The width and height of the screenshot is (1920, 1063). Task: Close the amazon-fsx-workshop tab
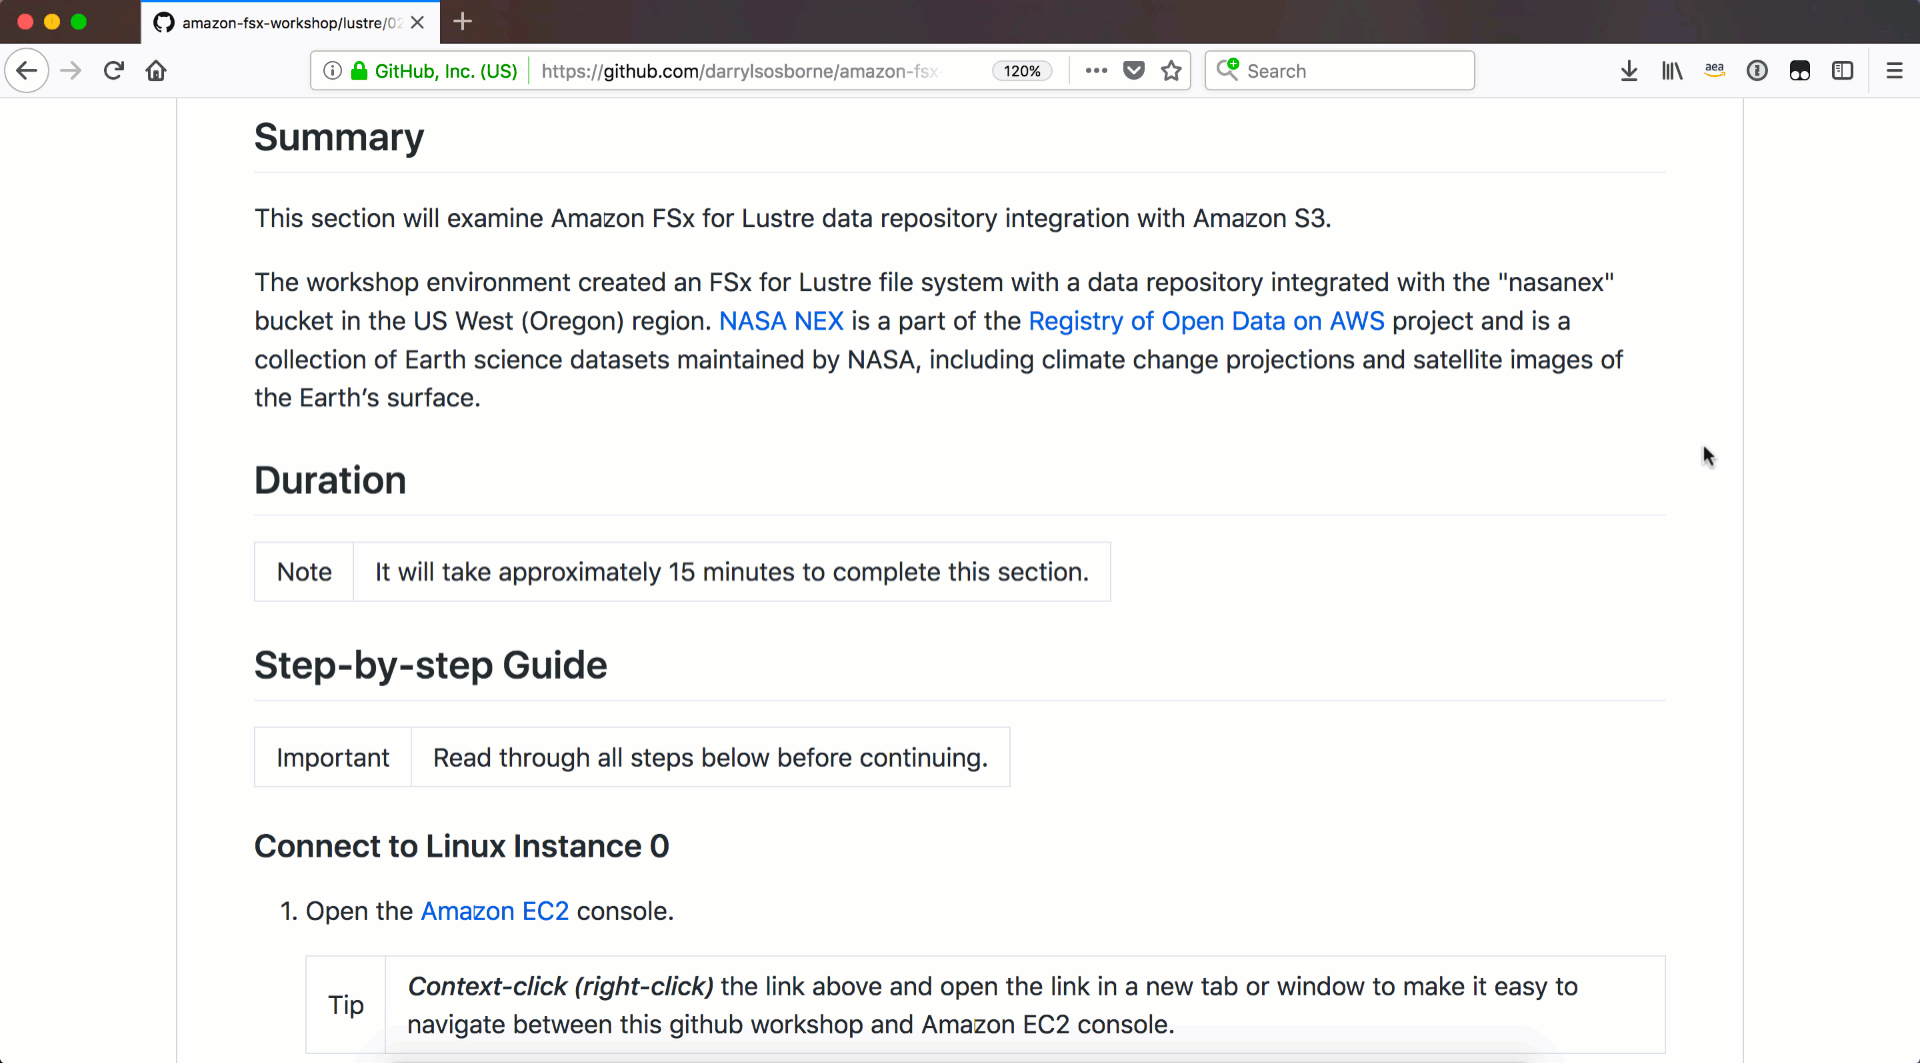pos(418,22)
